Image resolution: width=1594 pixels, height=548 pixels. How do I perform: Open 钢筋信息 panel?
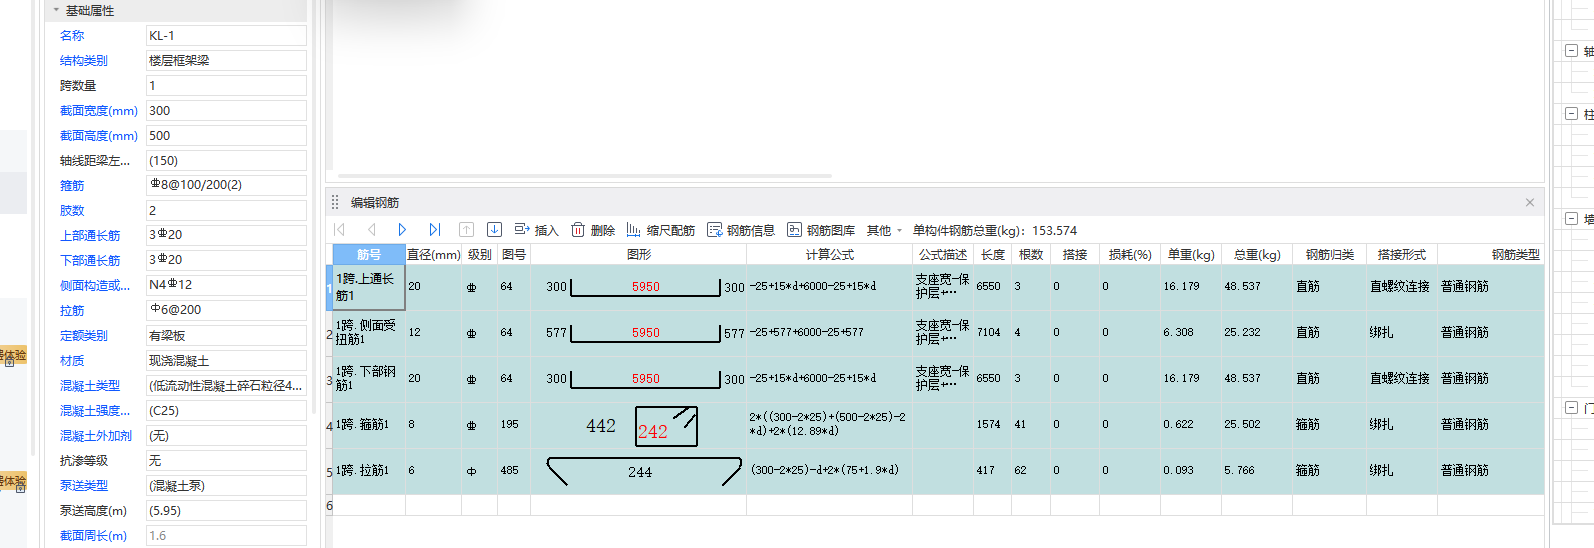tap(741, 230)
